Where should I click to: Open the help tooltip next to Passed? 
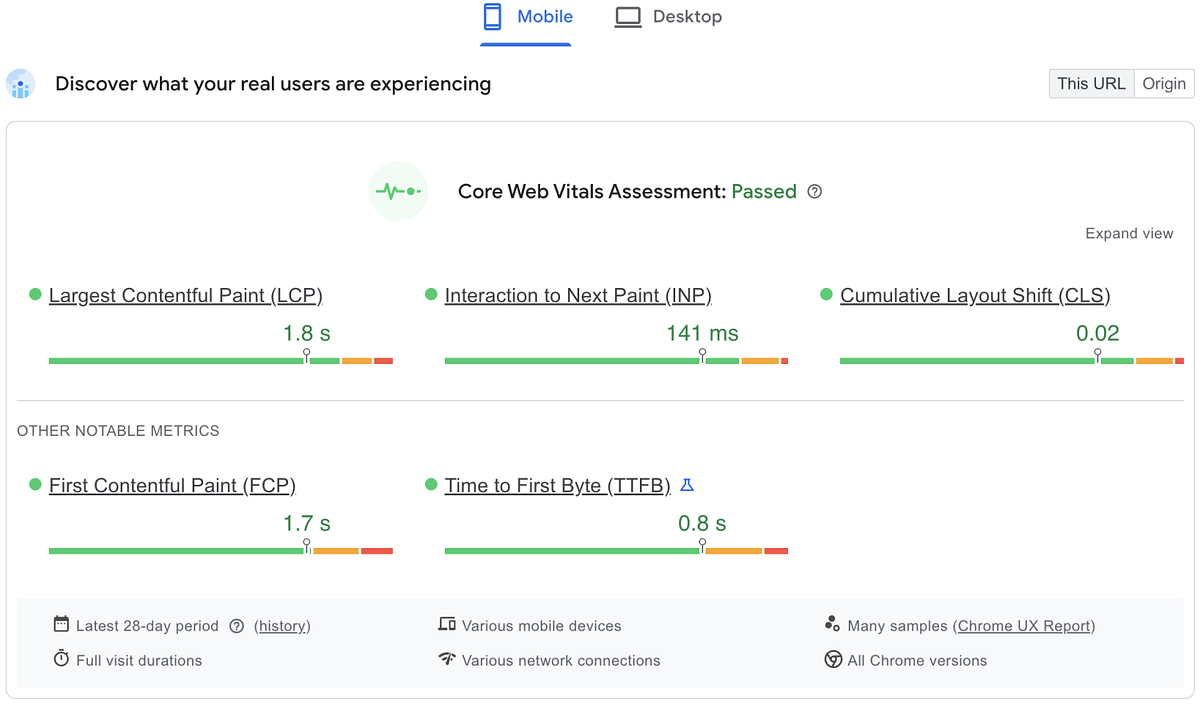tap(814, 191)
